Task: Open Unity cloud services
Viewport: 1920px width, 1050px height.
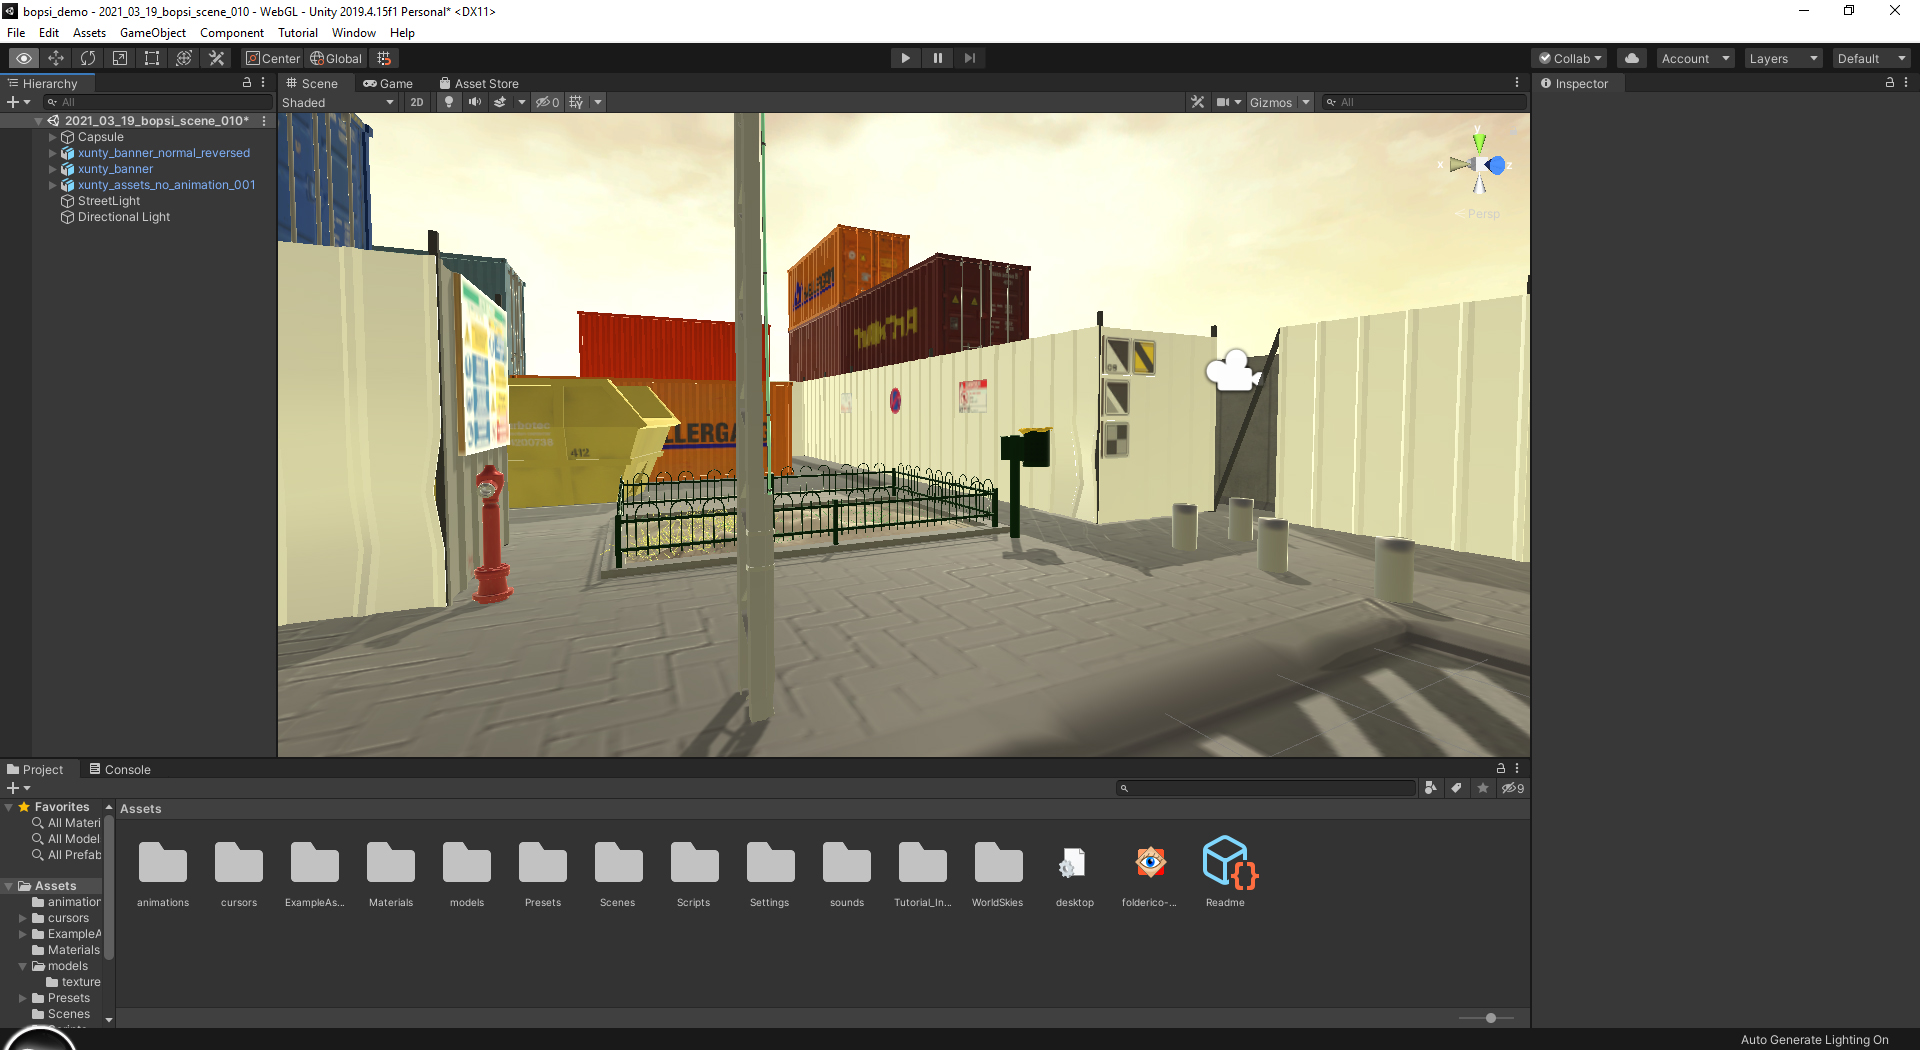Action: point(1632,57)
